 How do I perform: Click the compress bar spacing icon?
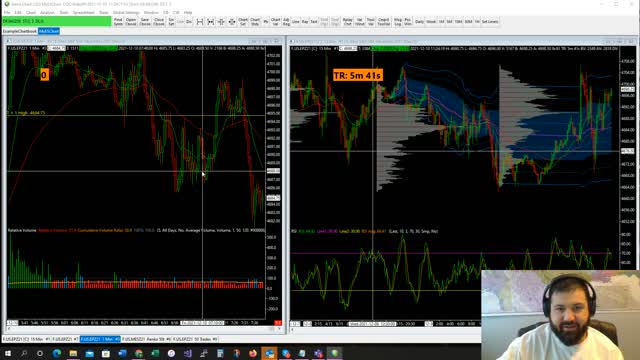point(210,22)
